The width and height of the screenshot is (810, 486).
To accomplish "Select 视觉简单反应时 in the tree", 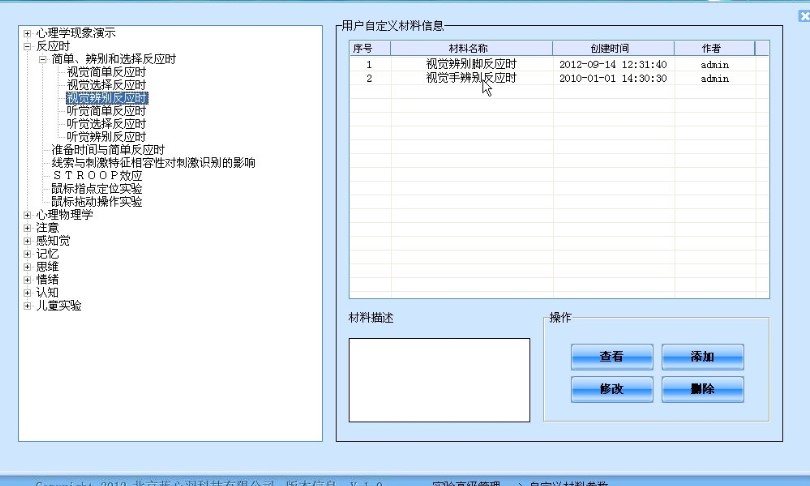I will point(106,72).
